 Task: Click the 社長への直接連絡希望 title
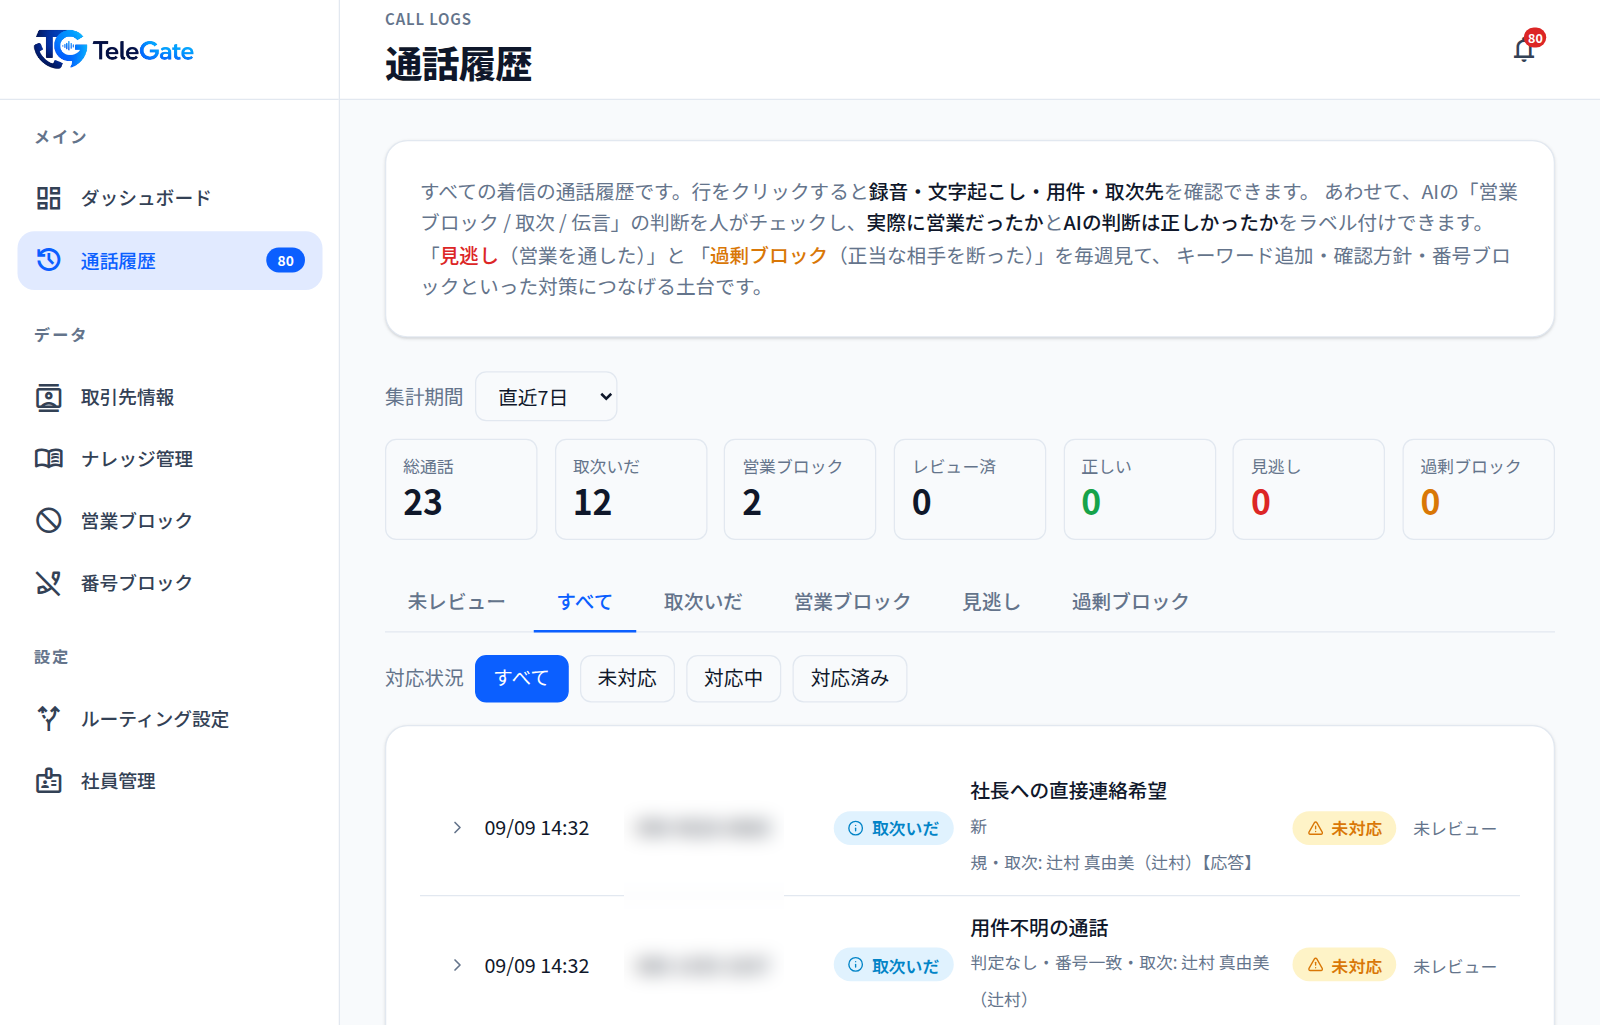pos(1069,791)
